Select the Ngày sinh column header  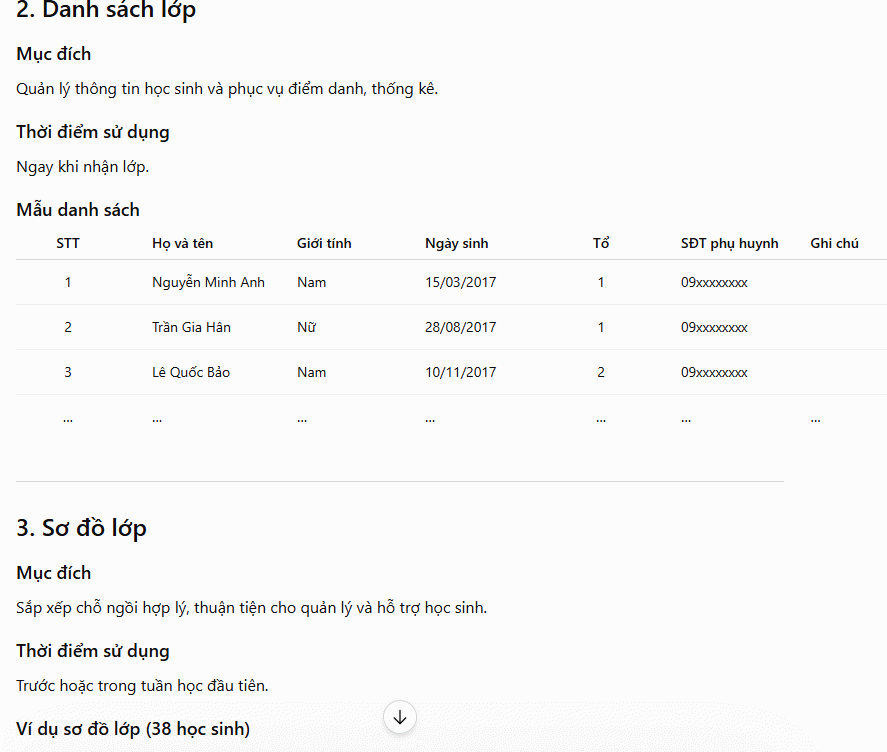pyautogui.click(x=457, y=243)
